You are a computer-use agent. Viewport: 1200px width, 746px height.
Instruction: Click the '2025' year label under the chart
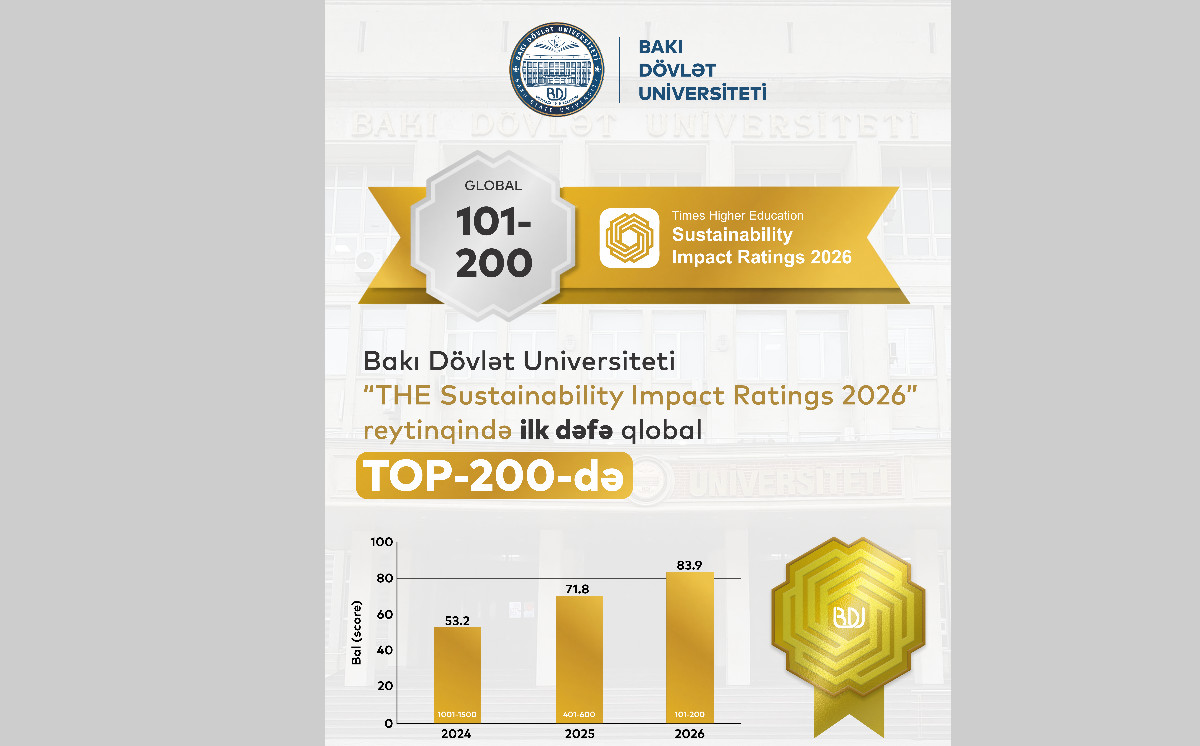coord(579,734)
